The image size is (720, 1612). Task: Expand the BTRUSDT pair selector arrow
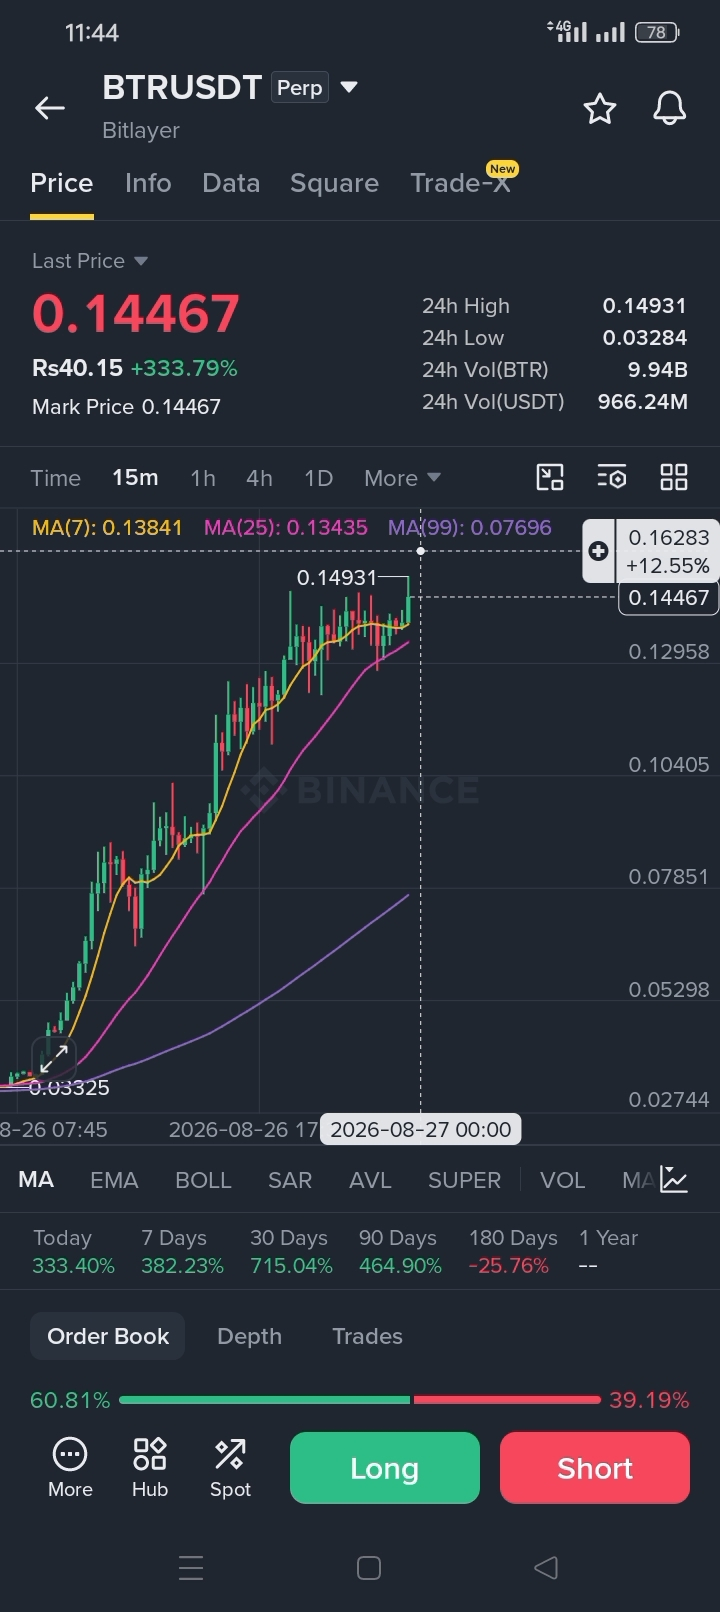pos(349,87)
